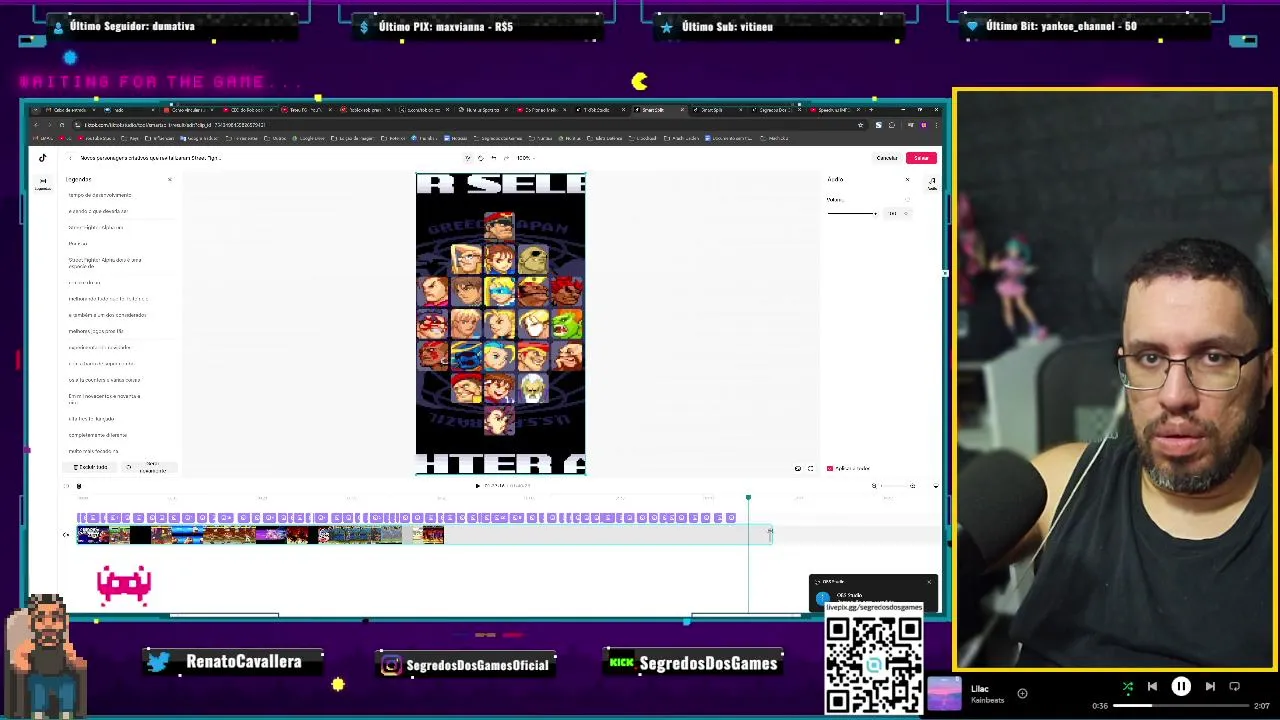Toggle shuffle in the music player
This screenshot has width=1280, height=720.
tap(1128, 687)
